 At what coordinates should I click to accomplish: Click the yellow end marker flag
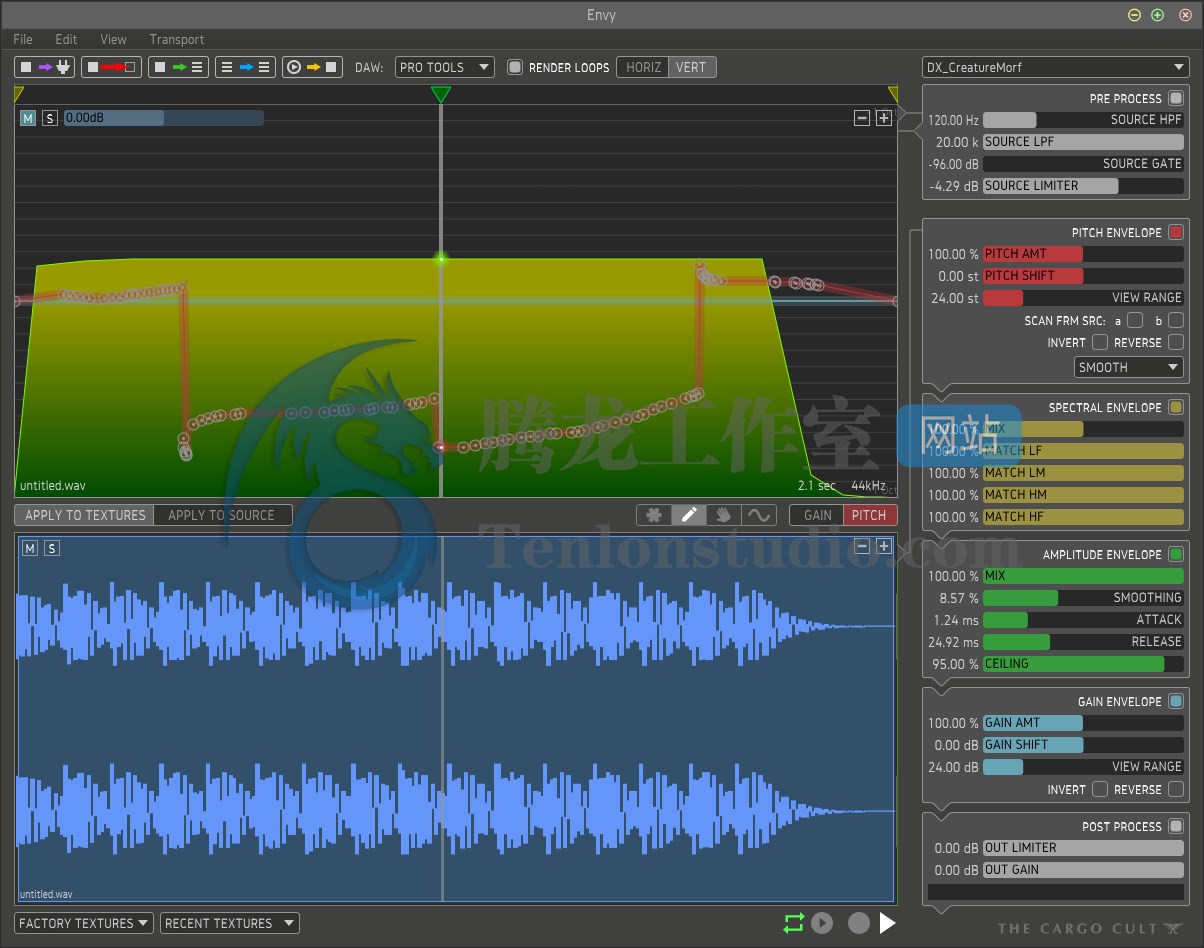pyautogui.click(x=893, y=93)
